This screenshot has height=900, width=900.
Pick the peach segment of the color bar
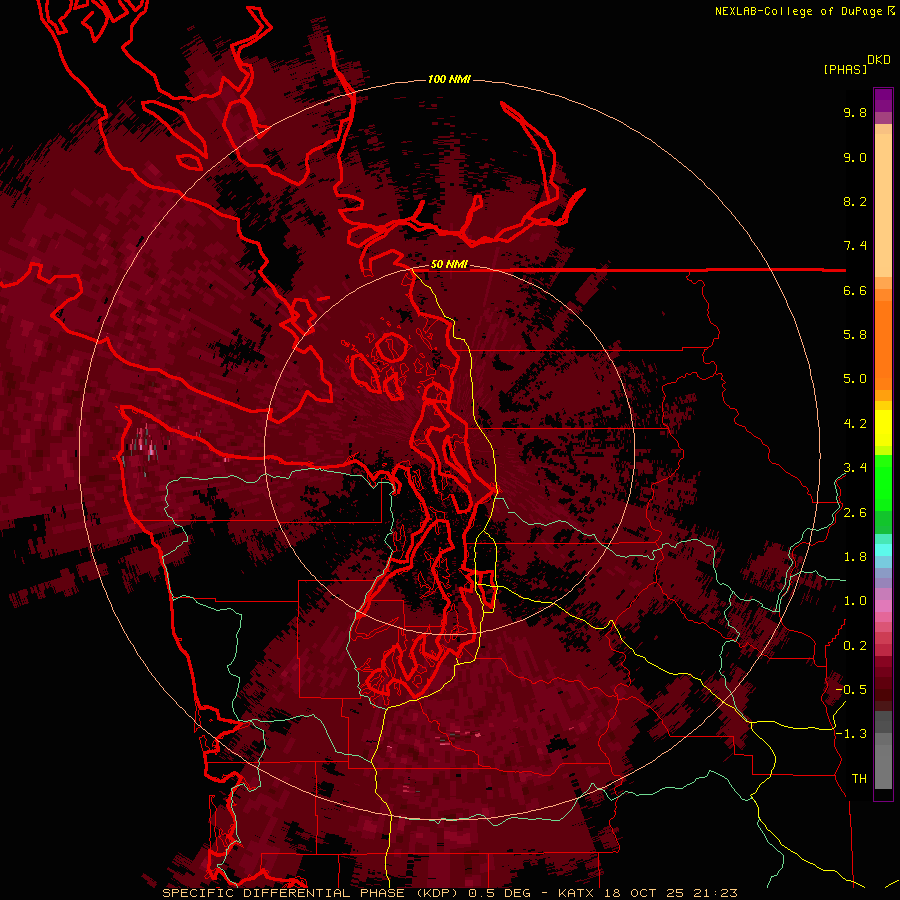(x=883, y=205)
